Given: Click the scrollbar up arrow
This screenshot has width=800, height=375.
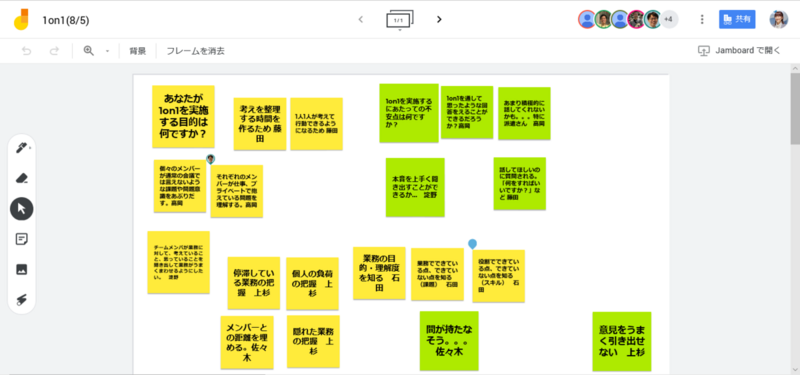Looking at the screenshot, I should [795, 68].
